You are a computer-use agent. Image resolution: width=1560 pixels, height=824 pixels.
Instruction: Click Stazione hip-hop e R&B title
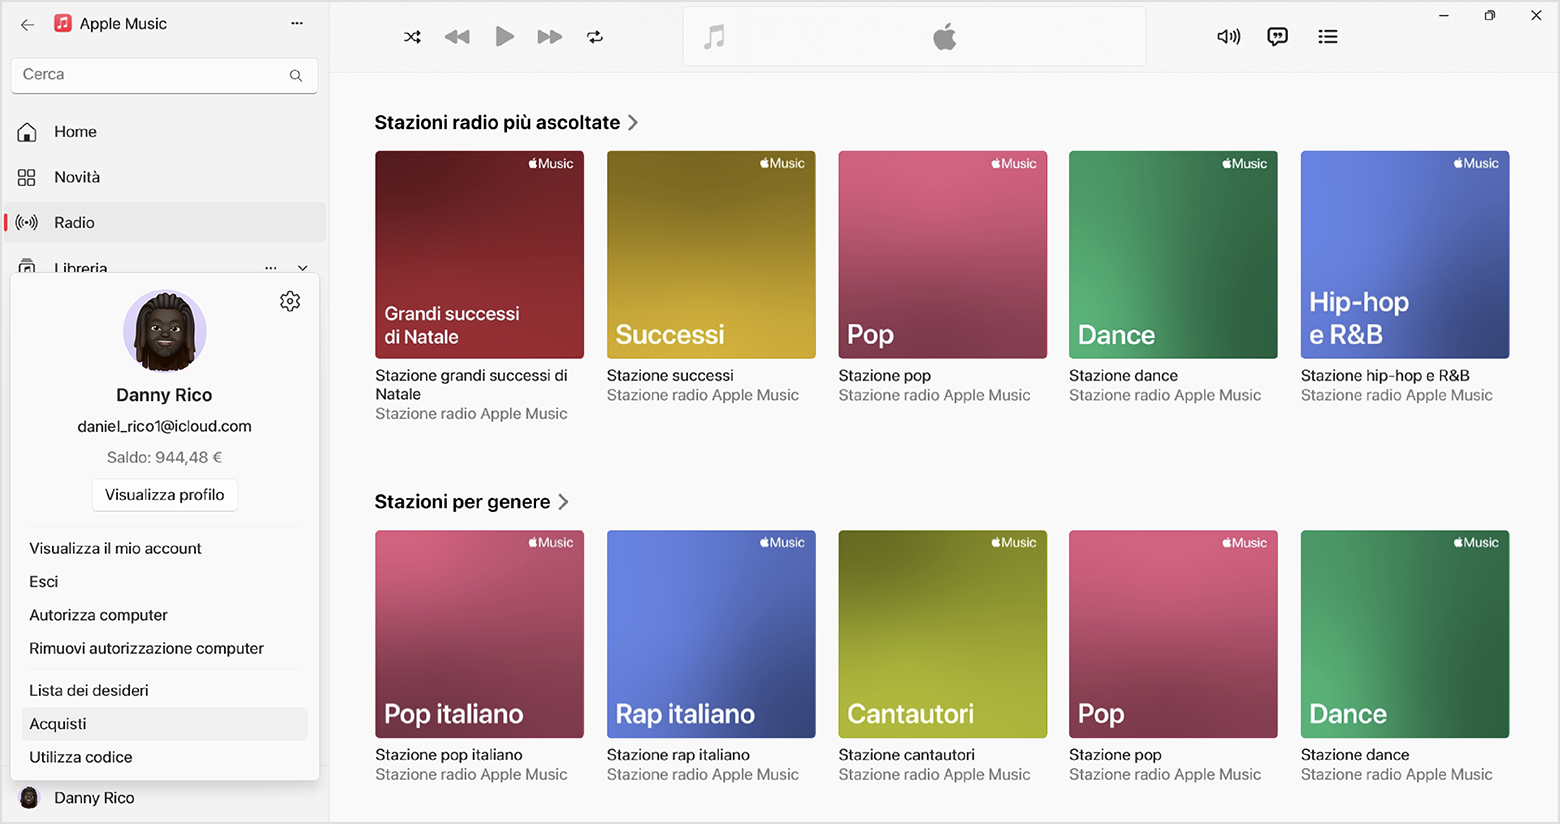pyautogui.click(x=1385, y=376)
